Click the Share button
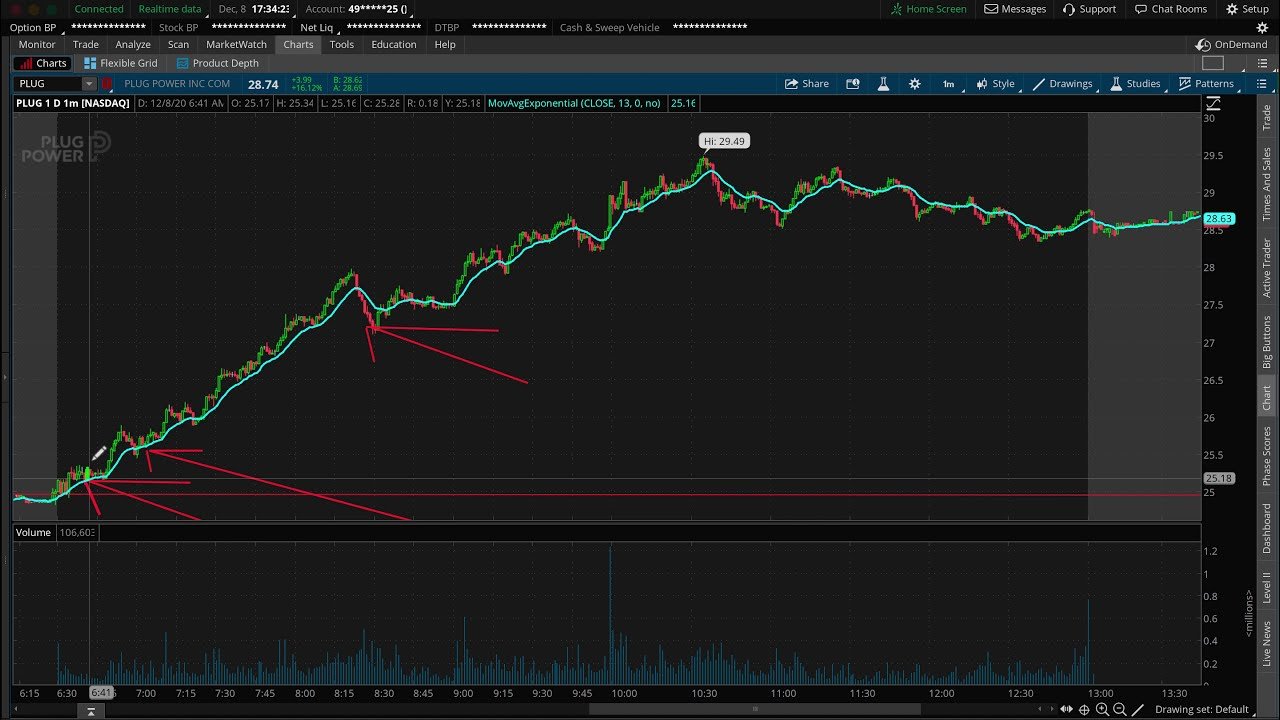Image resolution: width=1280 pixels, height=720 pixels. 806,84
